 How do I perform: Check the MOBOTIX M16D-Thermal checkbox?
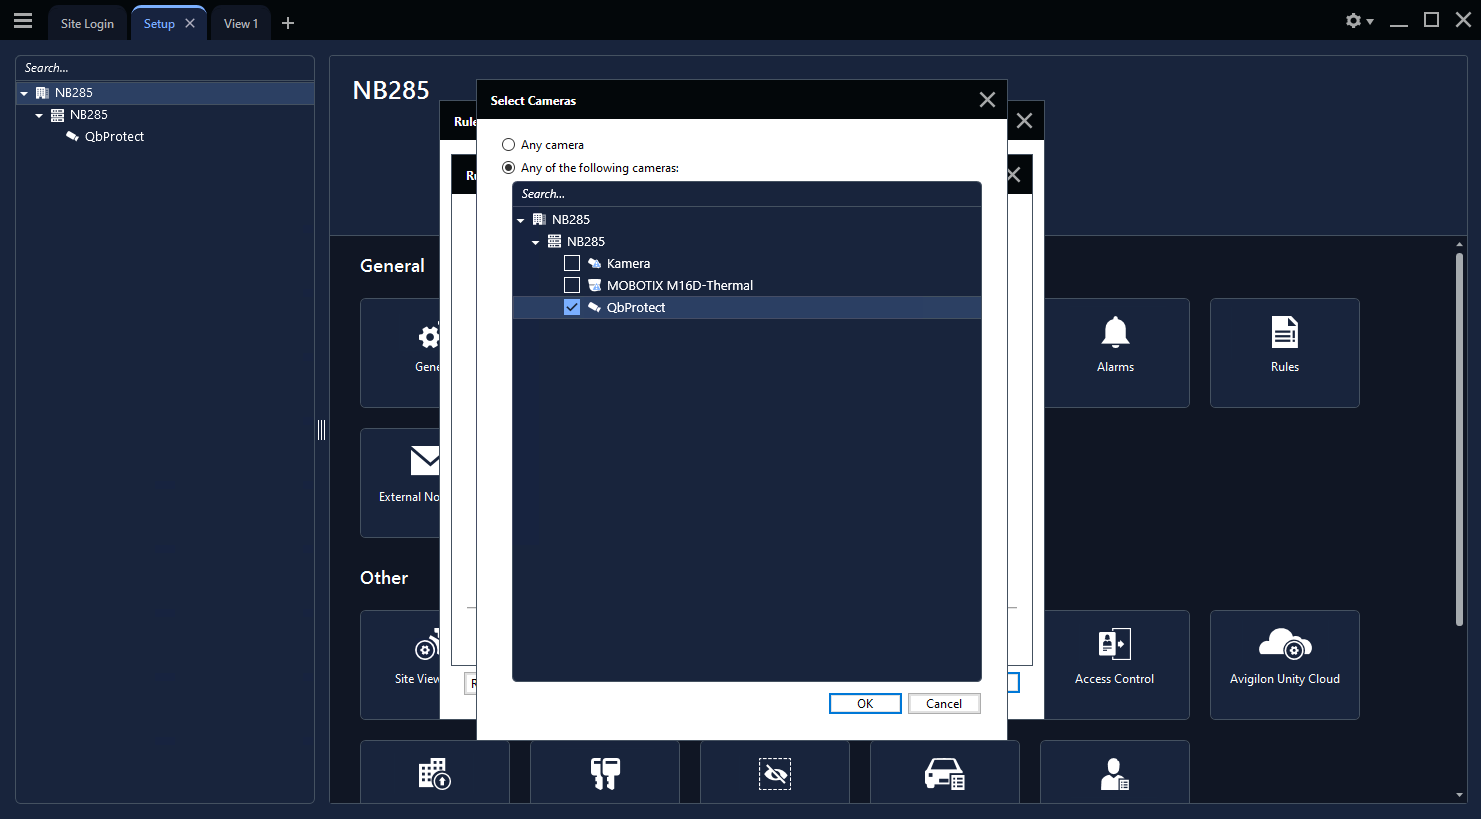coord(572,285)
